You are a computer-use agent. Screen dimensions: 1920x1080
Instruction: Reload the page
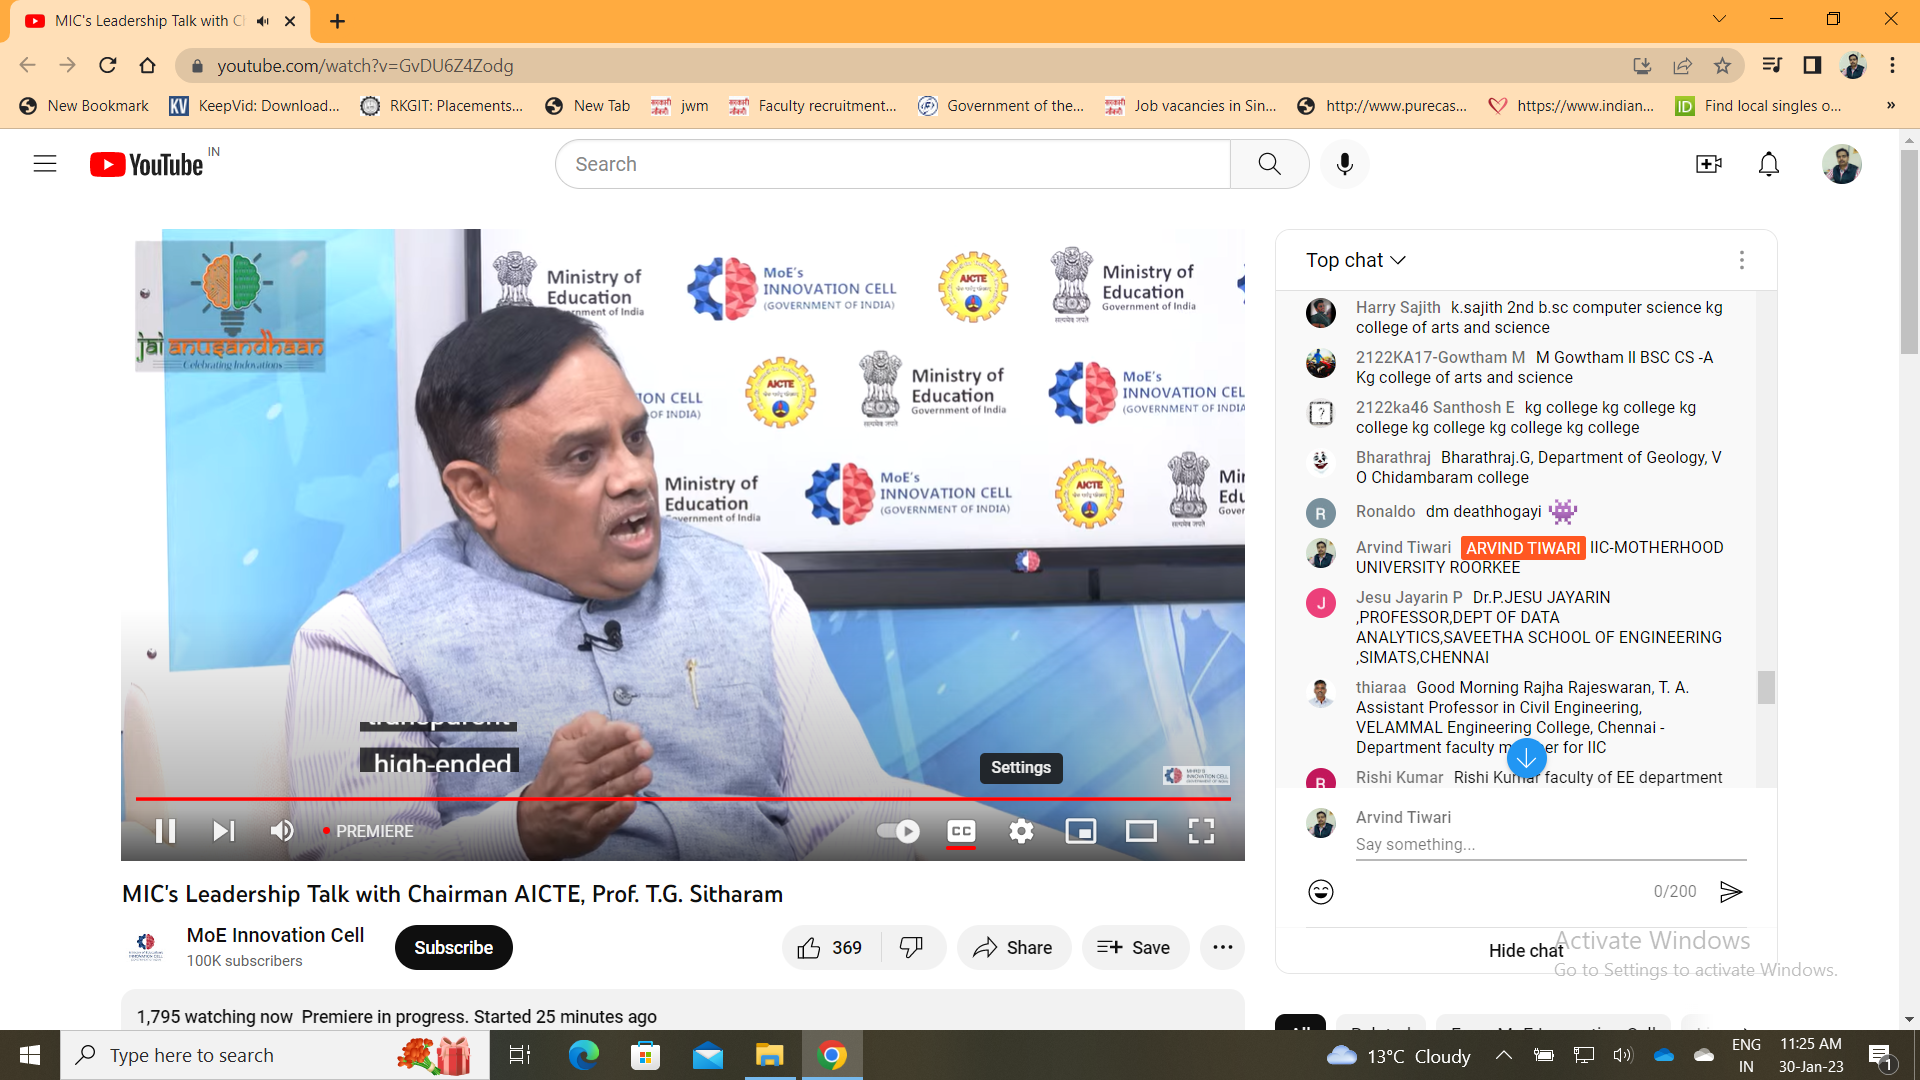(x=107, y=65)
